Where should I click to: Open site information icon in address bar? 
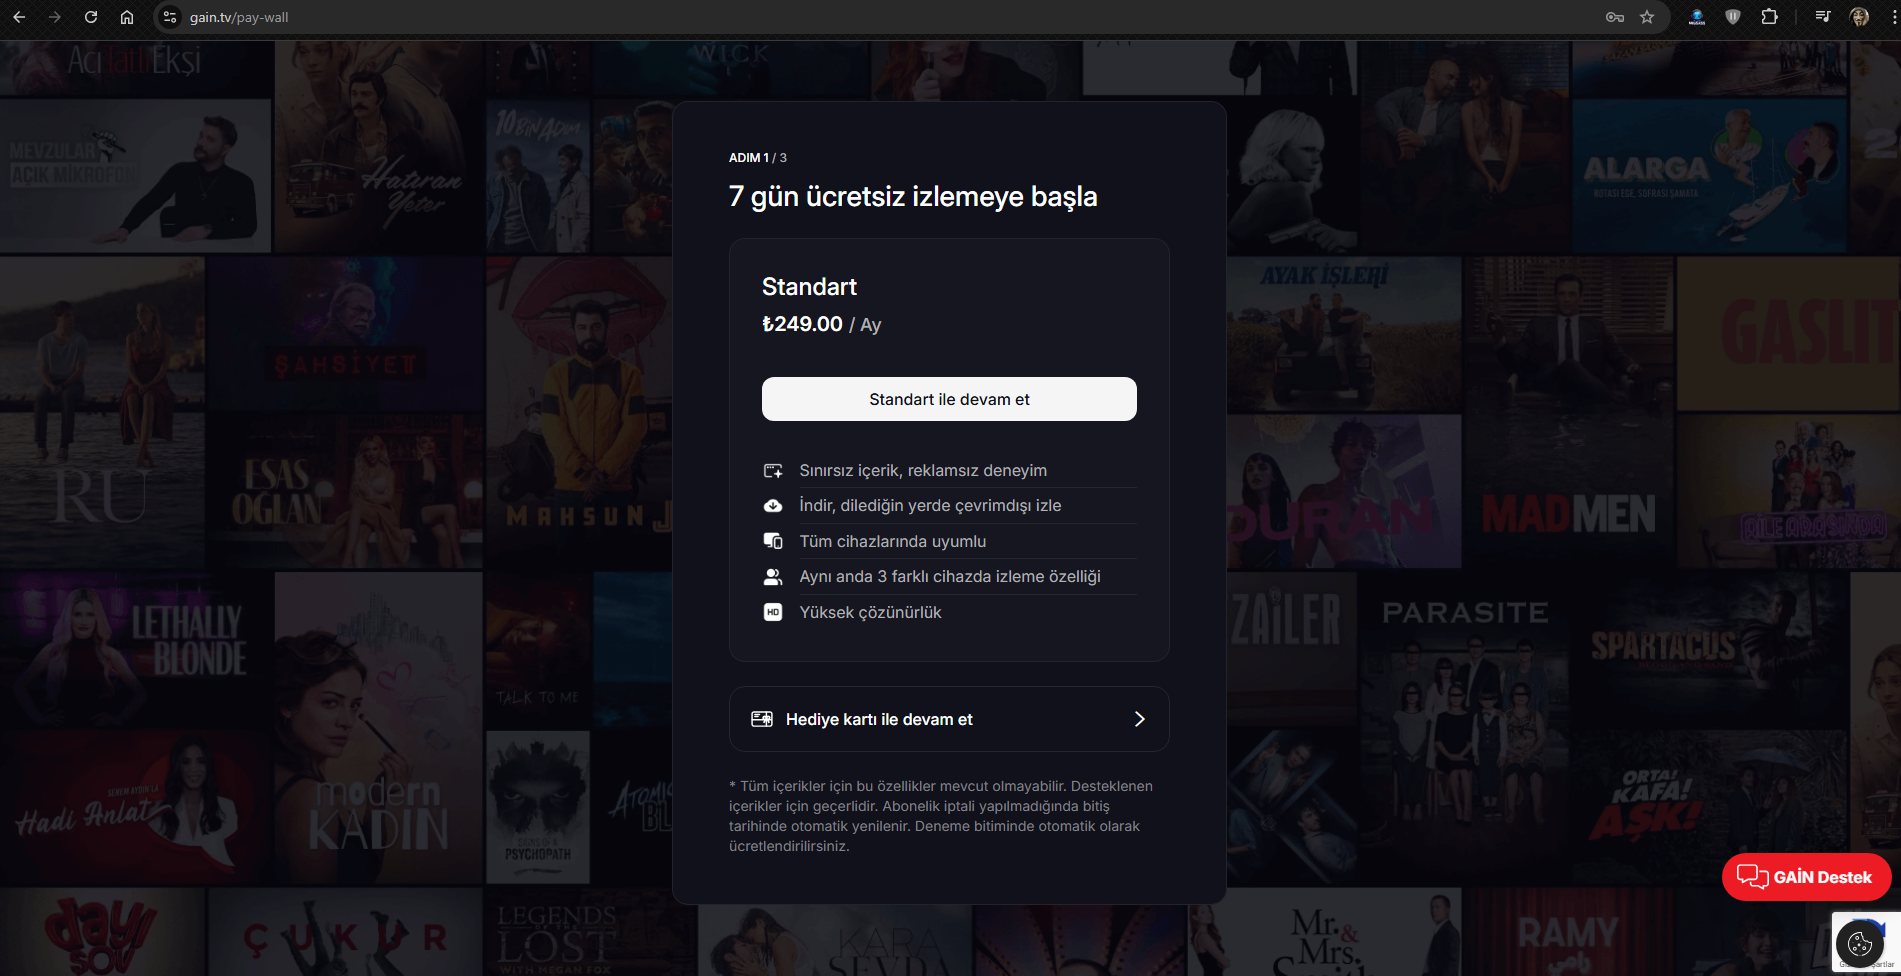[170, 17]
